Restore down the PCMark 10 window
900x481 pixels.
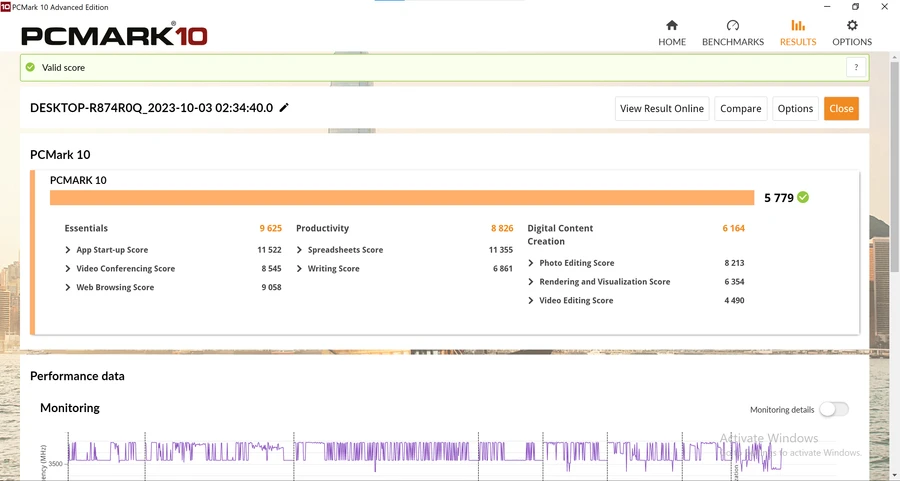click(x=855, y=7)
